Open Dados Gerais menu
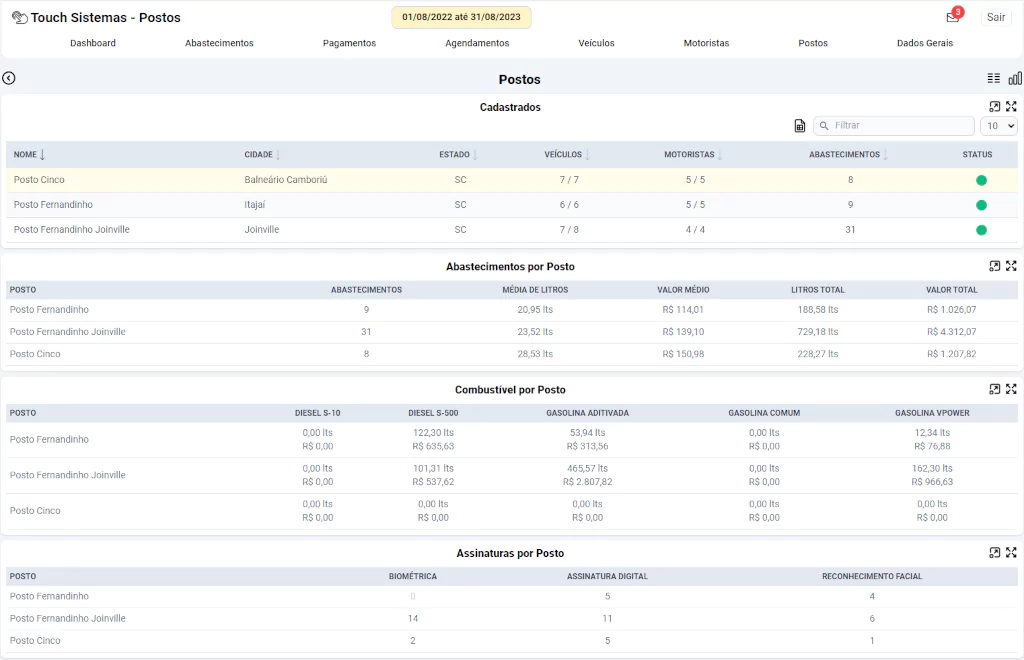Image resolution: width=1024 pixels, height=660 pixels. [x=925, y=43]
